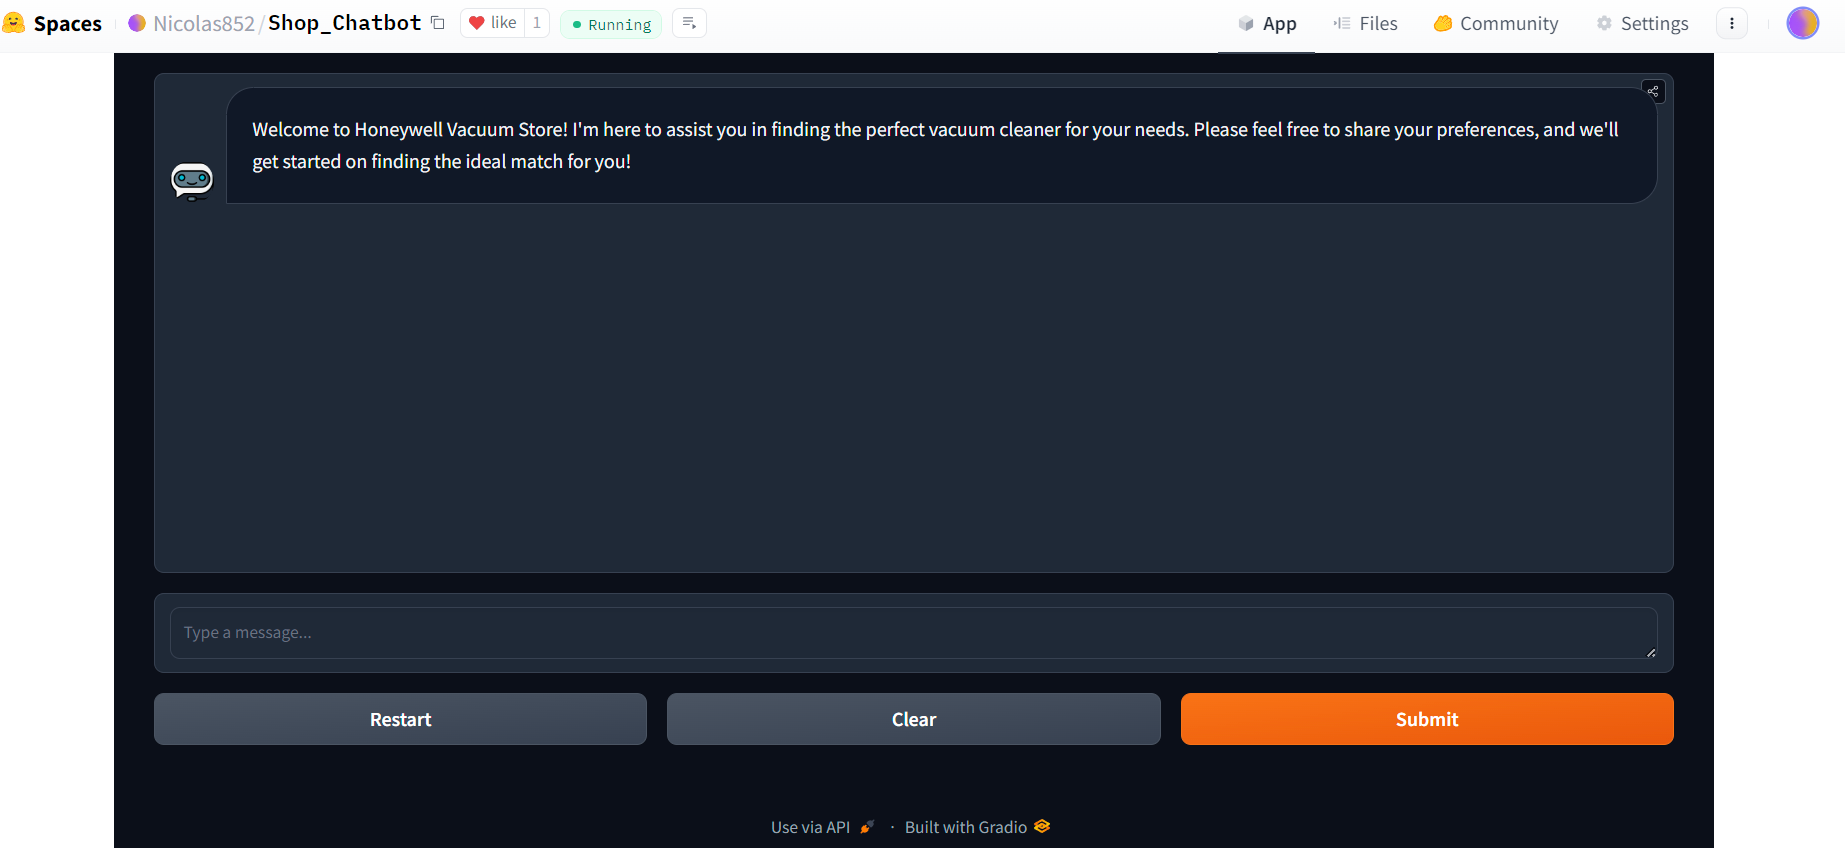Focus the Type a message input field

(x=914, y=633)
